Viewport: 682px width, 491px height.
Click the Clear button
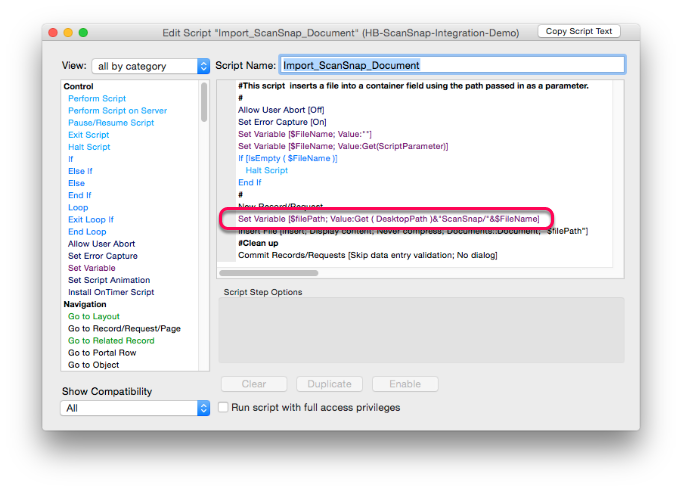(254, 384)
